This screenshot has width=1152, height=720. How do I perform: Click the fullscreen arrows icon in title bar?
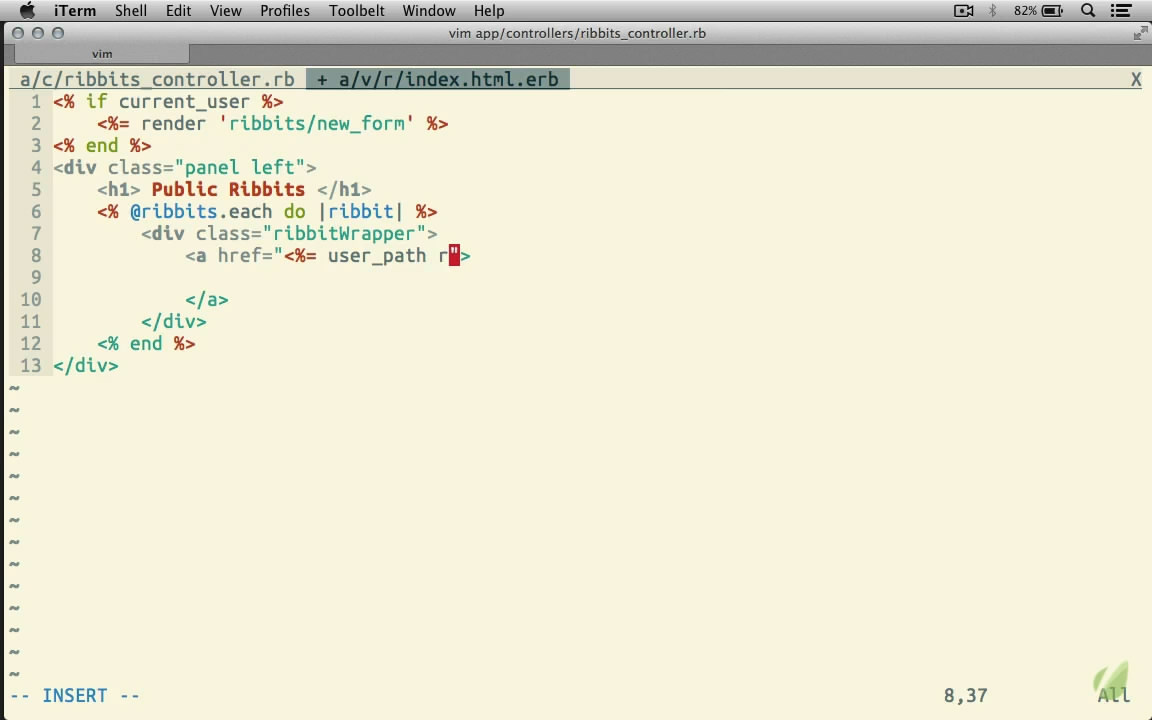click(1140, 33)
